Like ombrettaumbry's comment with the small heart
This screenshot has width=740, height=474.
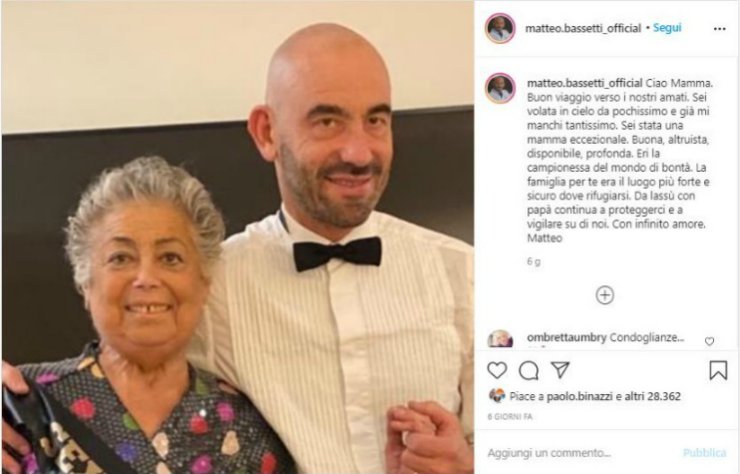[709, 341]
